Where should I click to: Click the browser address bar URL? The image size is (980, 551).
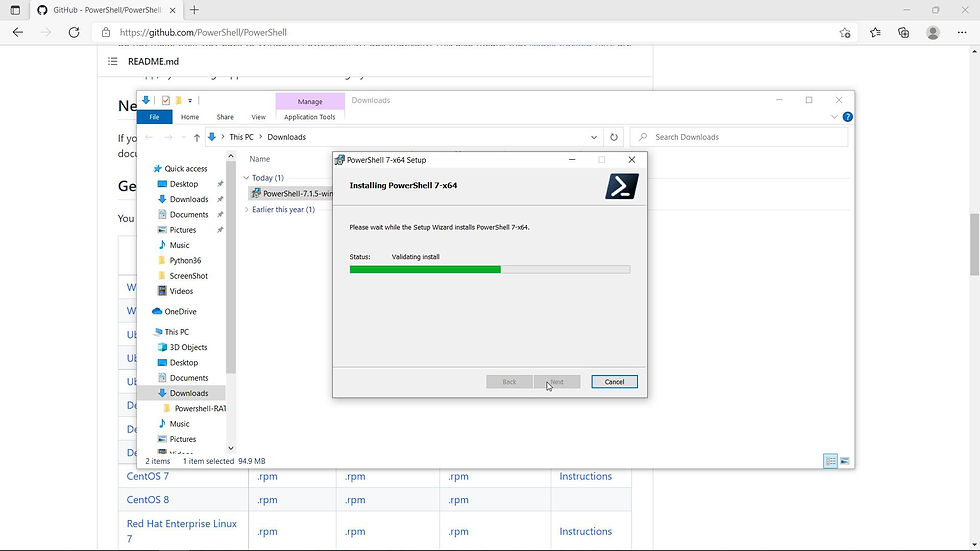tap(203, 32)
